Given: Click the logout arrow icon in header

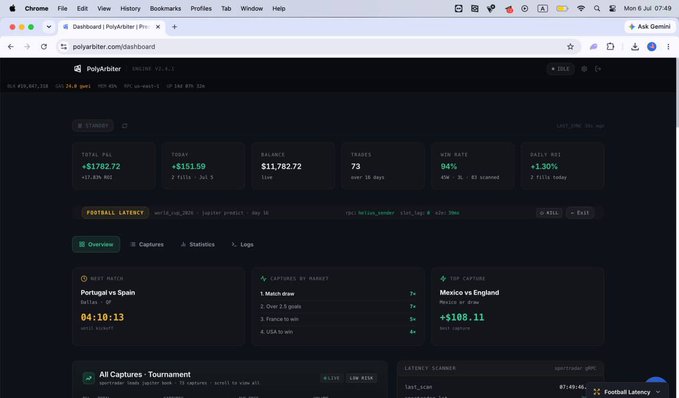Looking at the screenshot, I should [x=598, y=69].
